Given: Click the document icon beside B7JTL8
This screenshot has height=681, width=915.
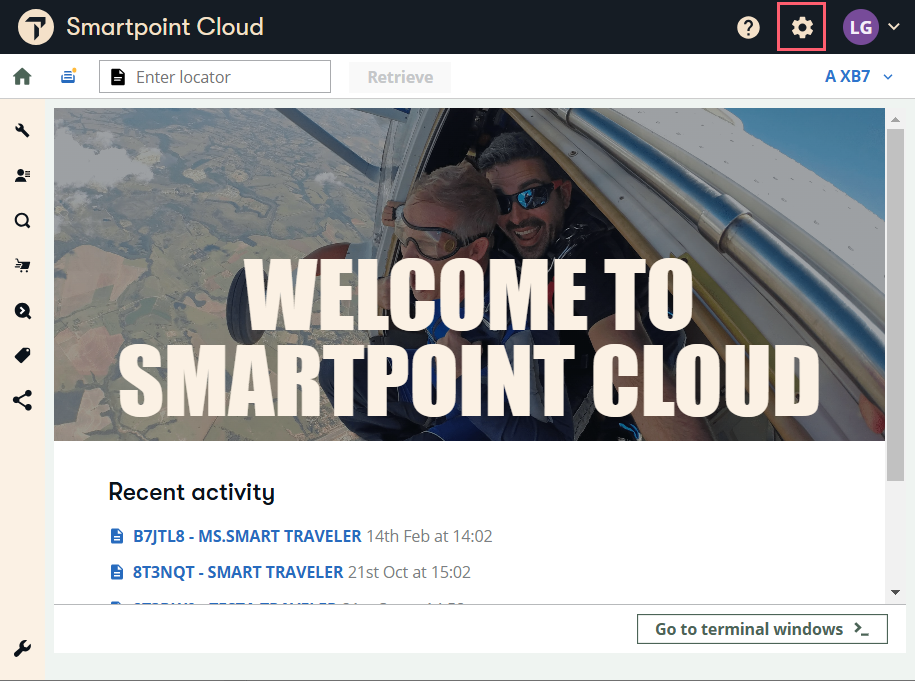Looking at the screenshot, I should [117, 536].
